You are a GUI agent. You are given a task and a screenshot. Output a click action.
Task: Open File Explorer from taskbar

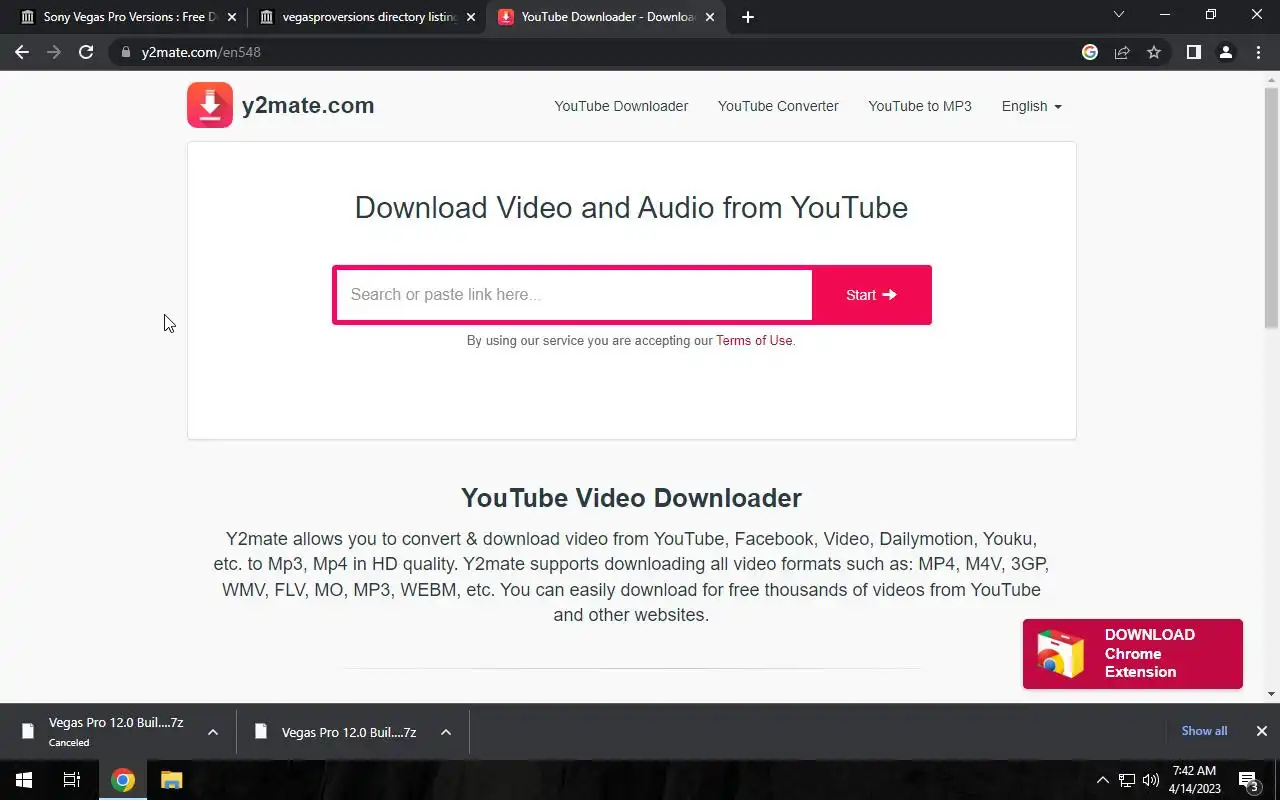coord(171,780)
